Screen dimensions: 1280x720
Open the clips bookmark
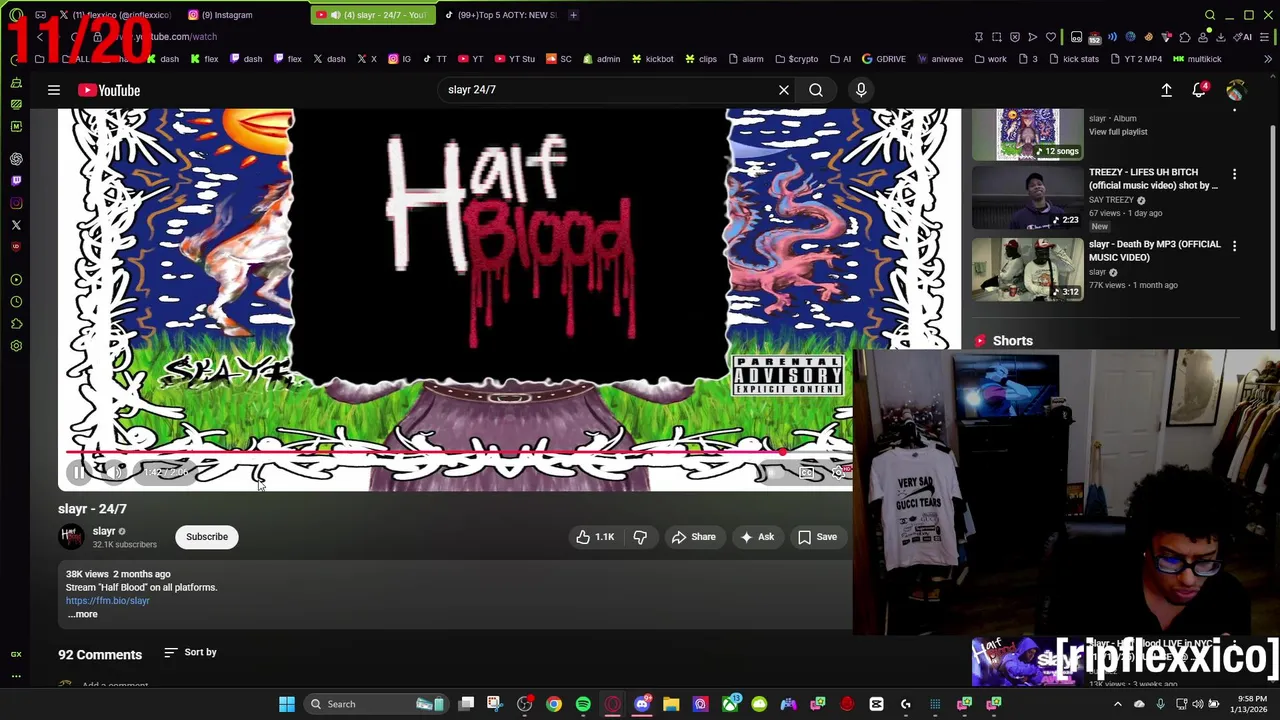tap(700, 59)
